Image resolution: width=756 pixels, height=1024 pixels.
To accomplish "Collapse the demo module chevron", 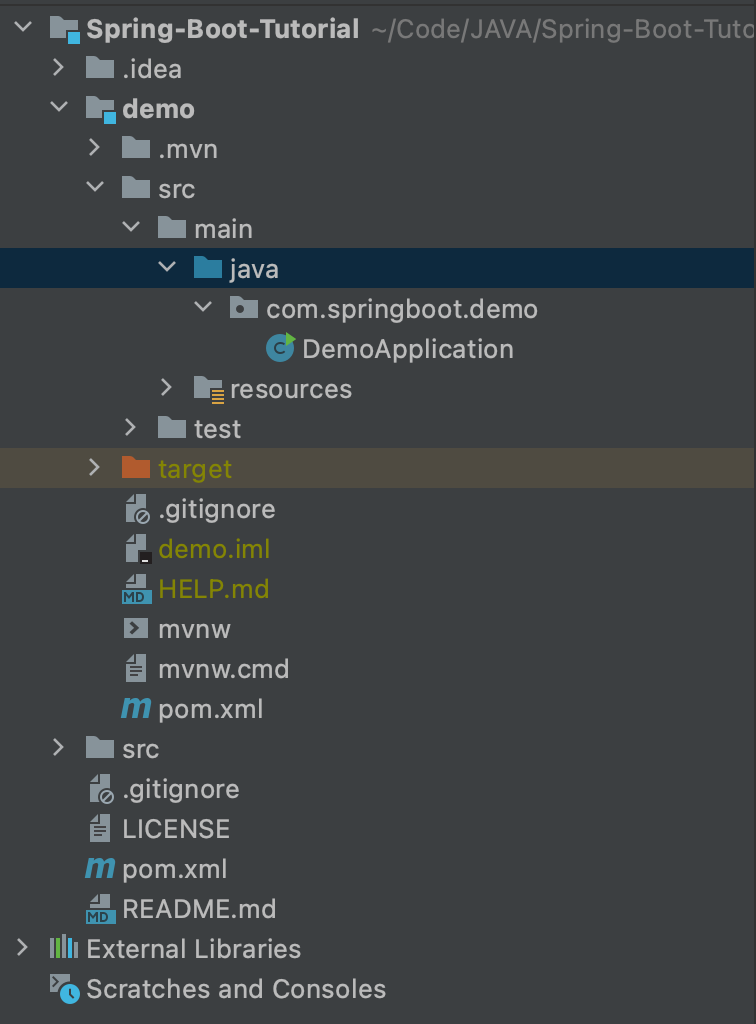I will click(59, 106).
